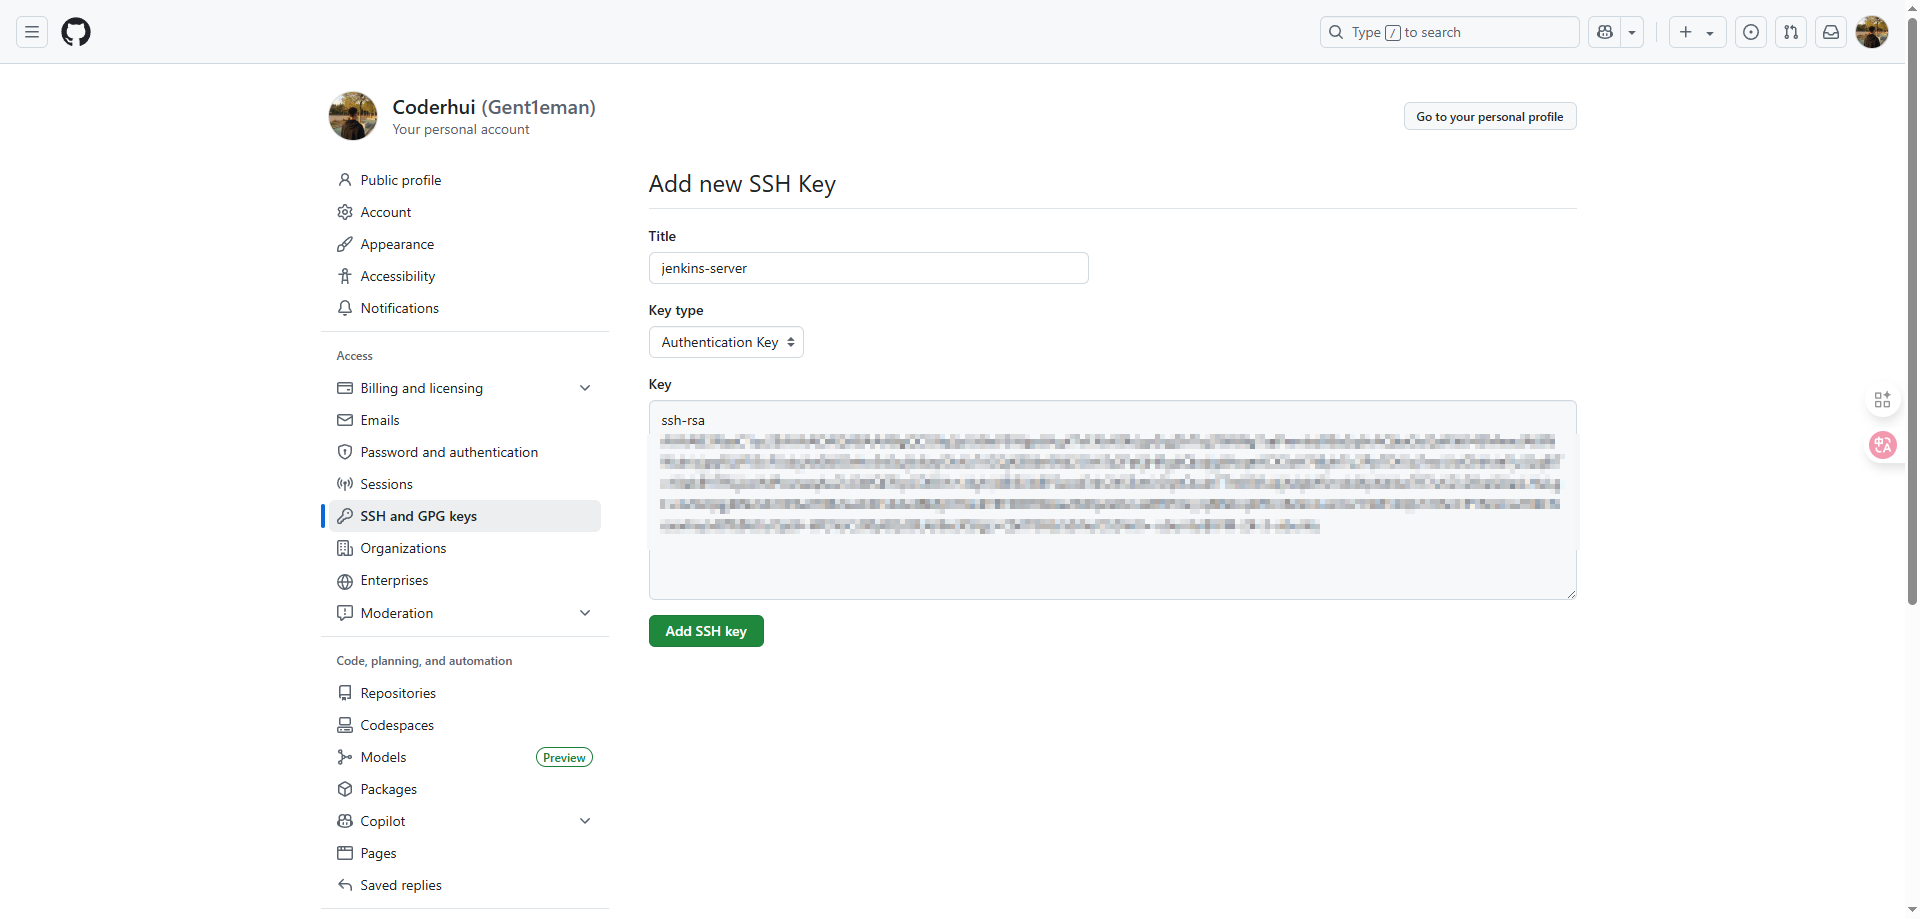
Task: Open the notifications inbox icon
Action: coord(1831,32)
